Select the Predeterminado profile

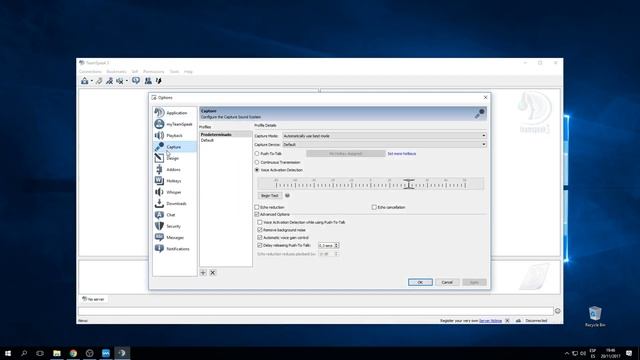tap(225, 135)
